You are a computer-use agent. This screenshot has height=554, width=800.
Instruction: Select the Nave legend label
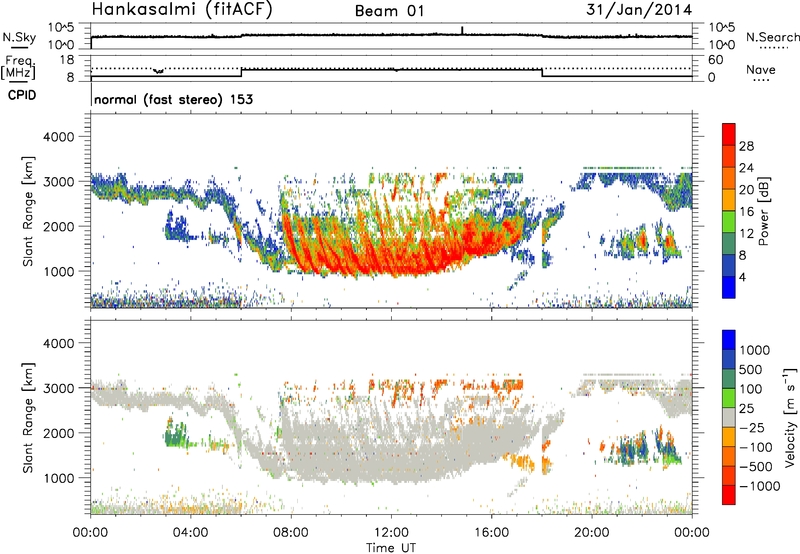[x=761, y=69]
